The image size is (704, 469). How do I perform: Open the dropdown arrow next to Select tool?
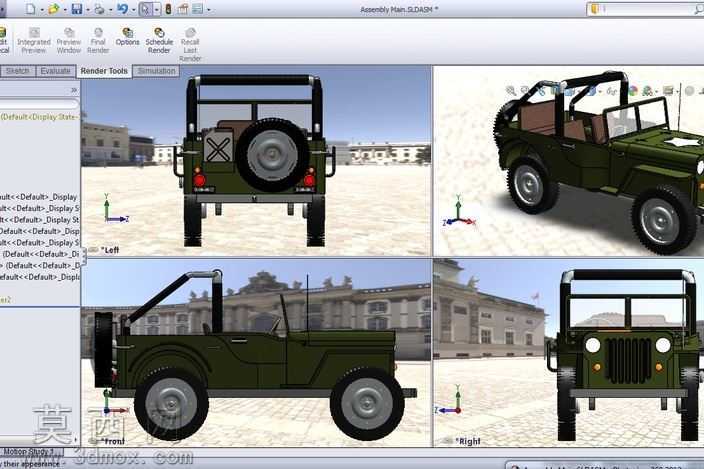(157, 9)
